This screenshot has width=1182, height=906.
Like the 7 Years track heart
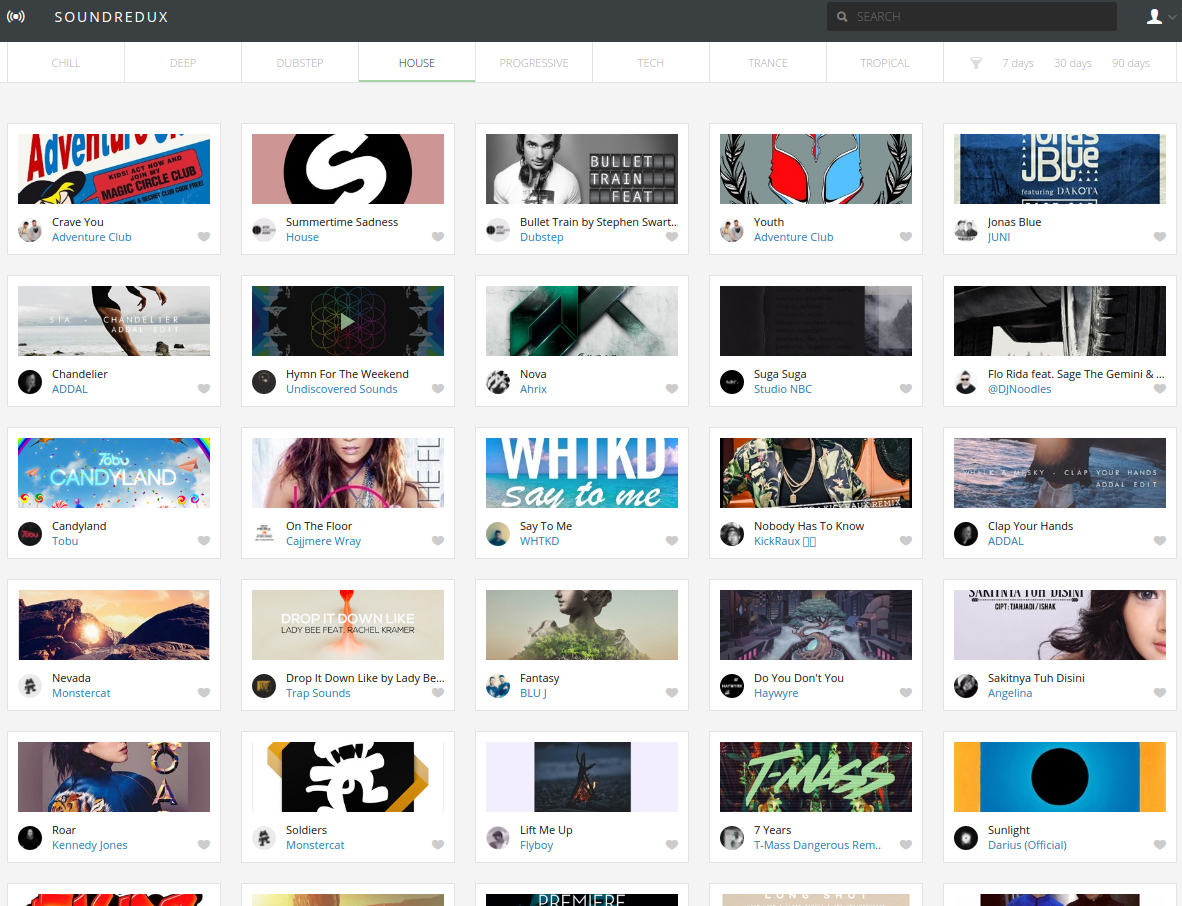[906, 845]
